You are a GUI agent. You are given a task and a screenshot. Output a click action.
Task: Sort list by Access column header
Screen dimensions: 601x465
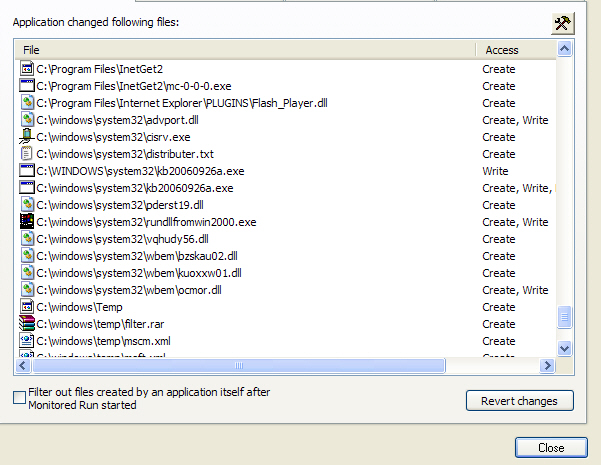point(514,49)
